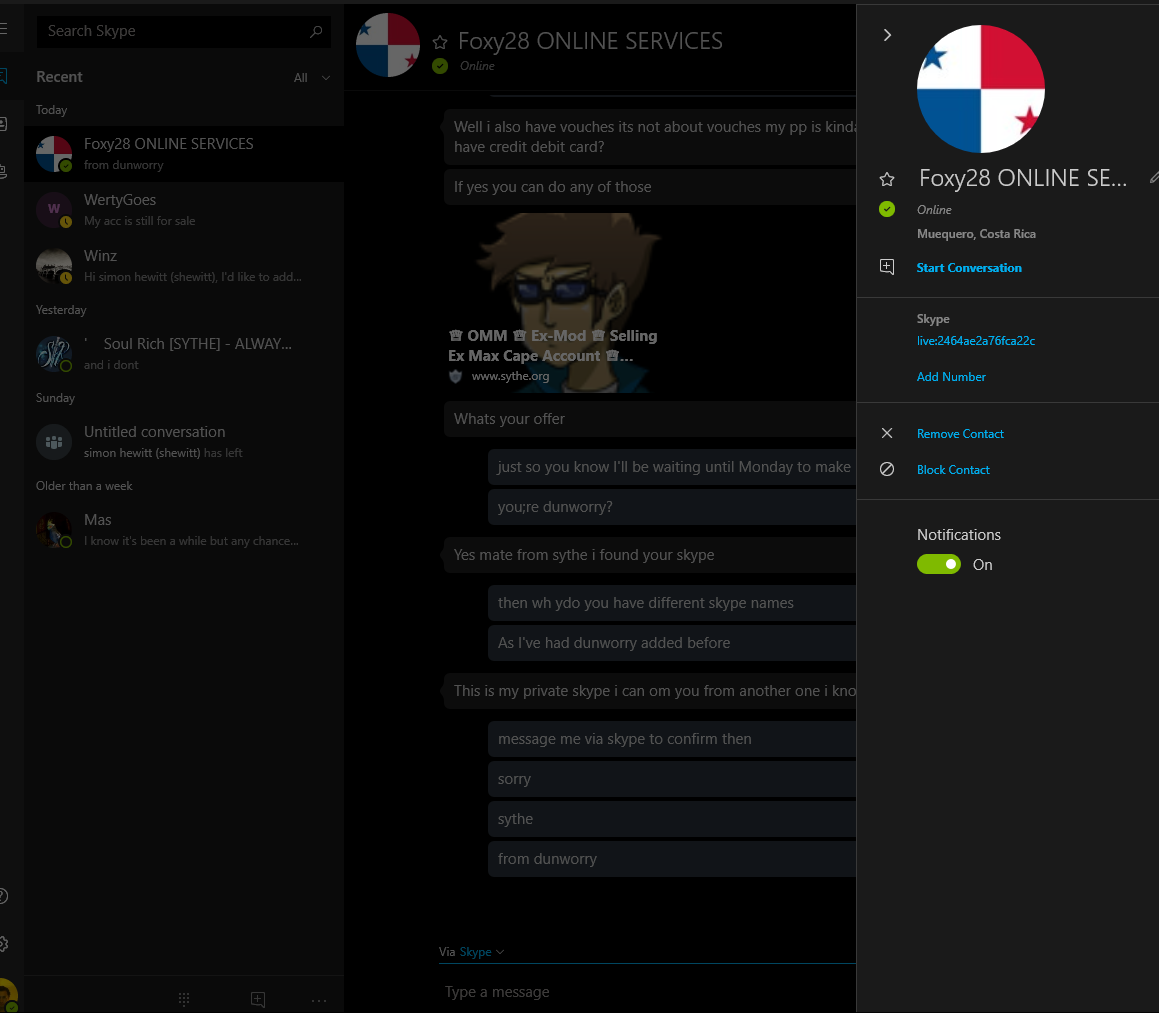Click the chat header Panama flag avatar
The image size is (1159, 1013).
tap(388, 45)
